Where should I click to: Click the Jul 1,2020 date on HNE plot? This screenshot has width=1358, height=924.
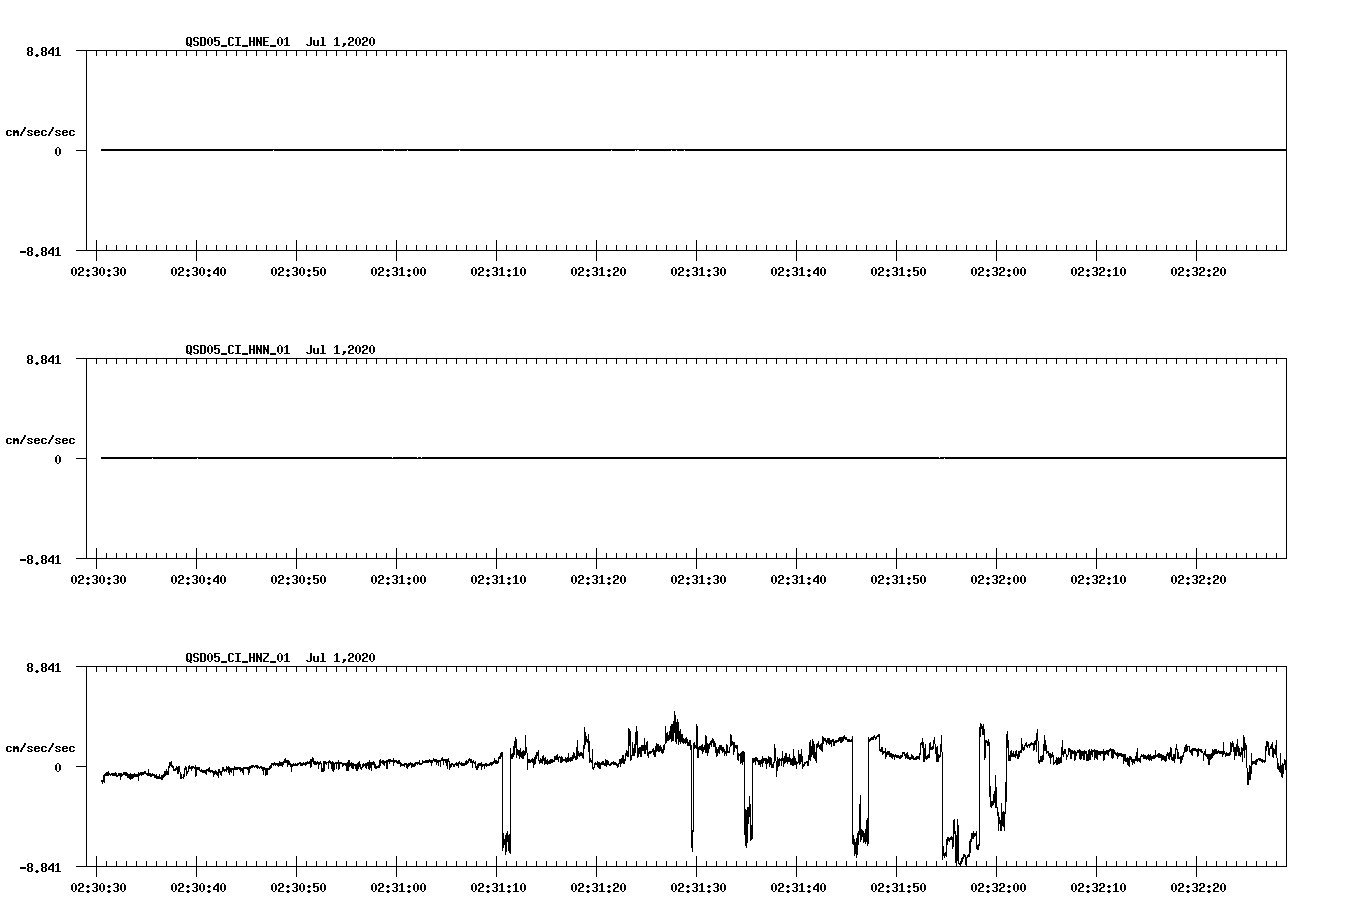point(341,42)
